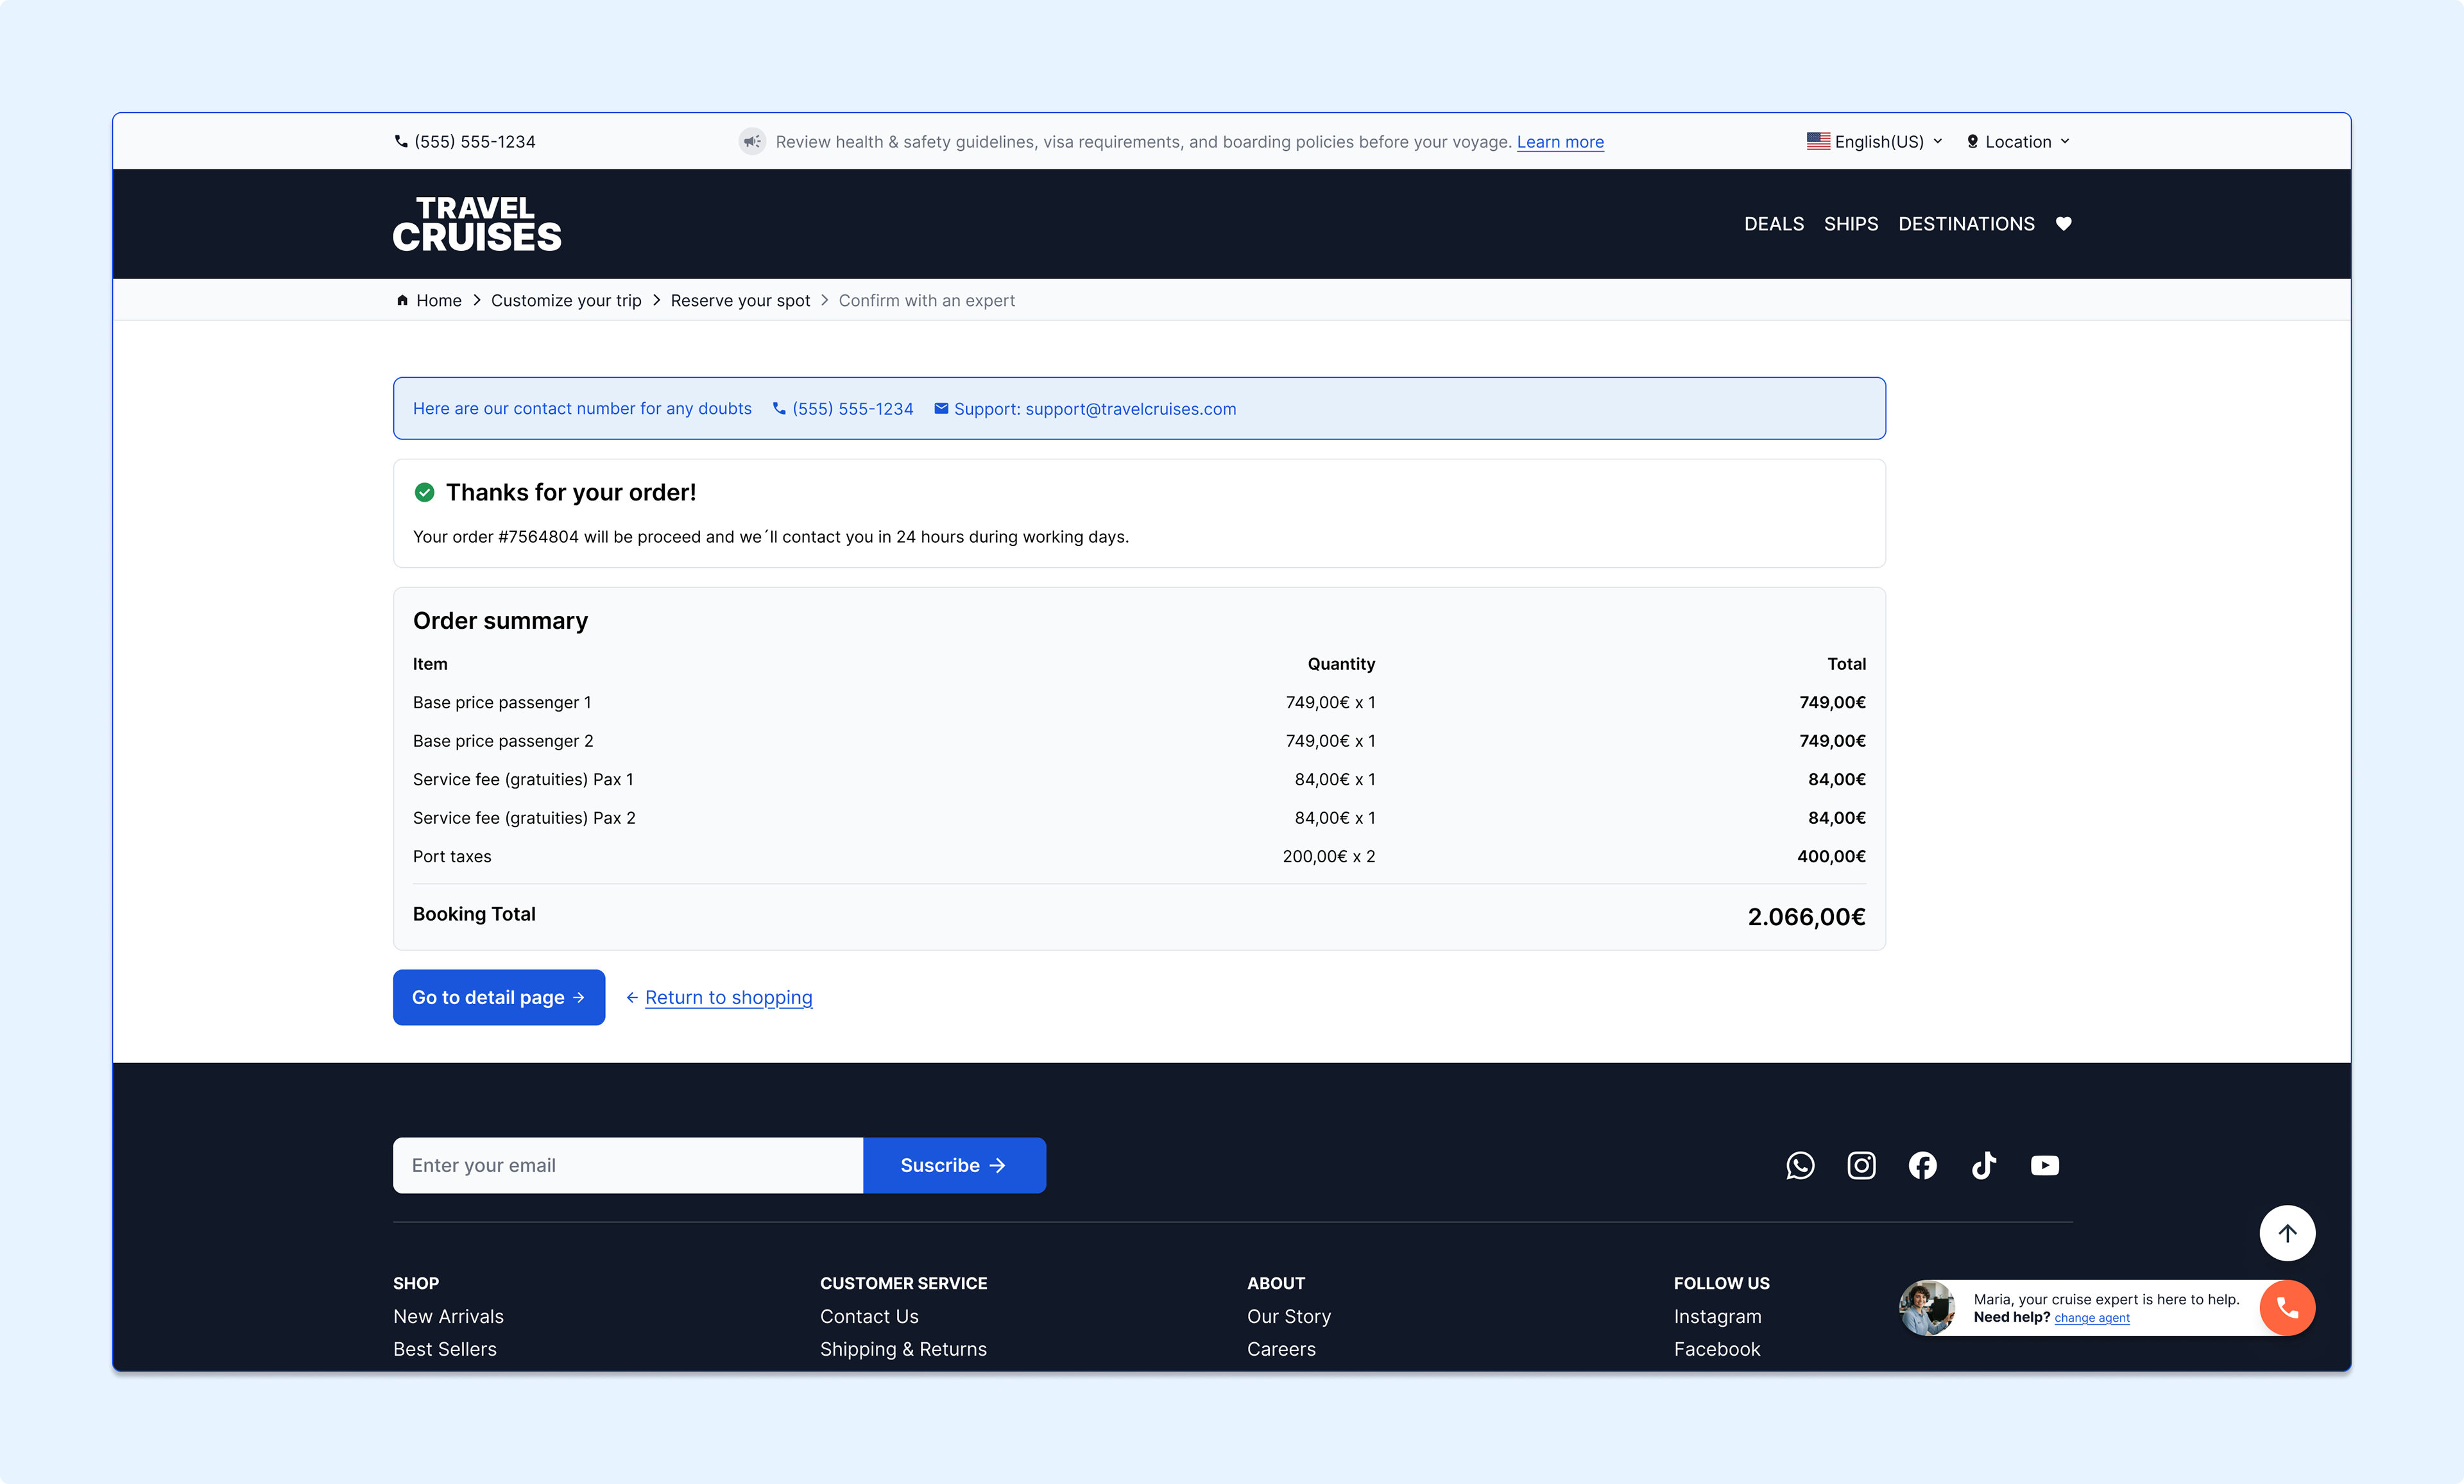
Task: Click the Enter your email field
Action: (x=628, y=1165)
